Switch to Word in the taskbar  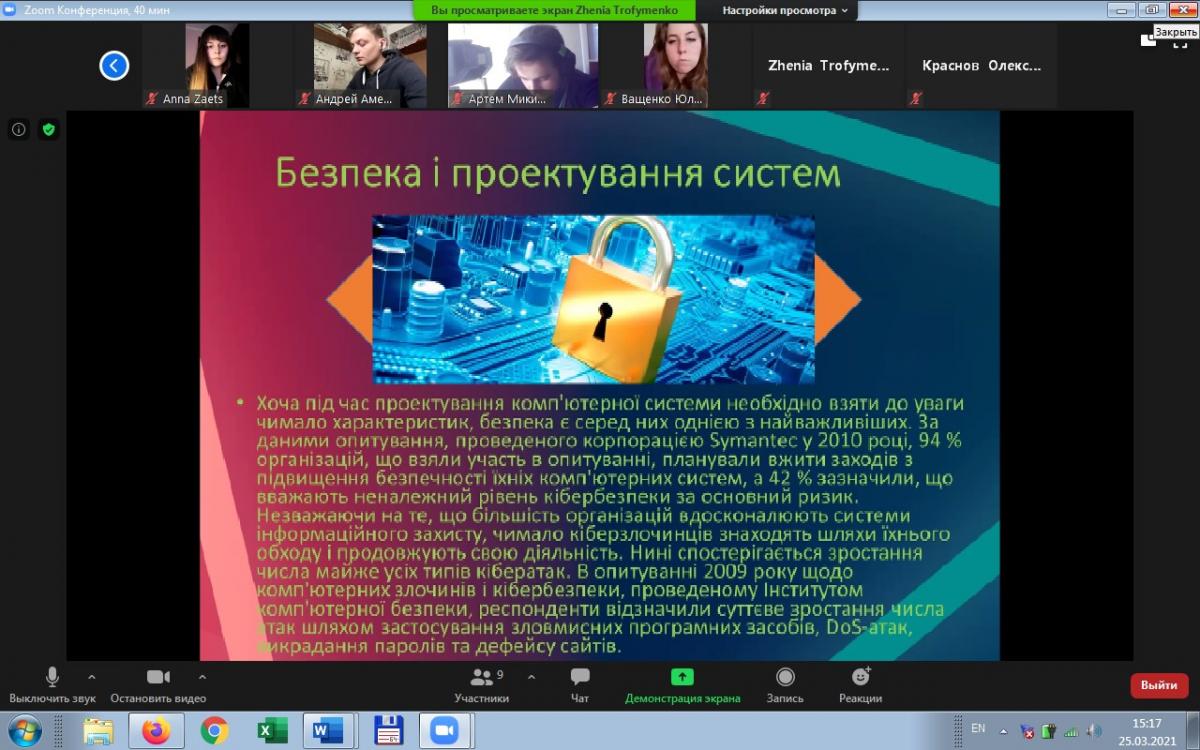tap(327, 731)
